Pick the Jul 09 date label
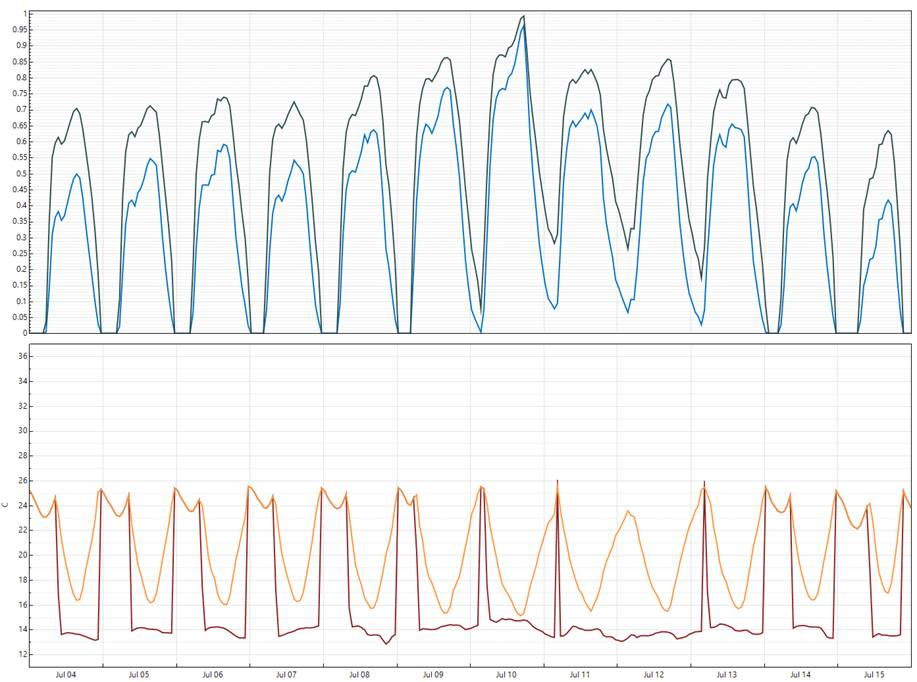The image size is (917, 682). click(x=433, y=674)
